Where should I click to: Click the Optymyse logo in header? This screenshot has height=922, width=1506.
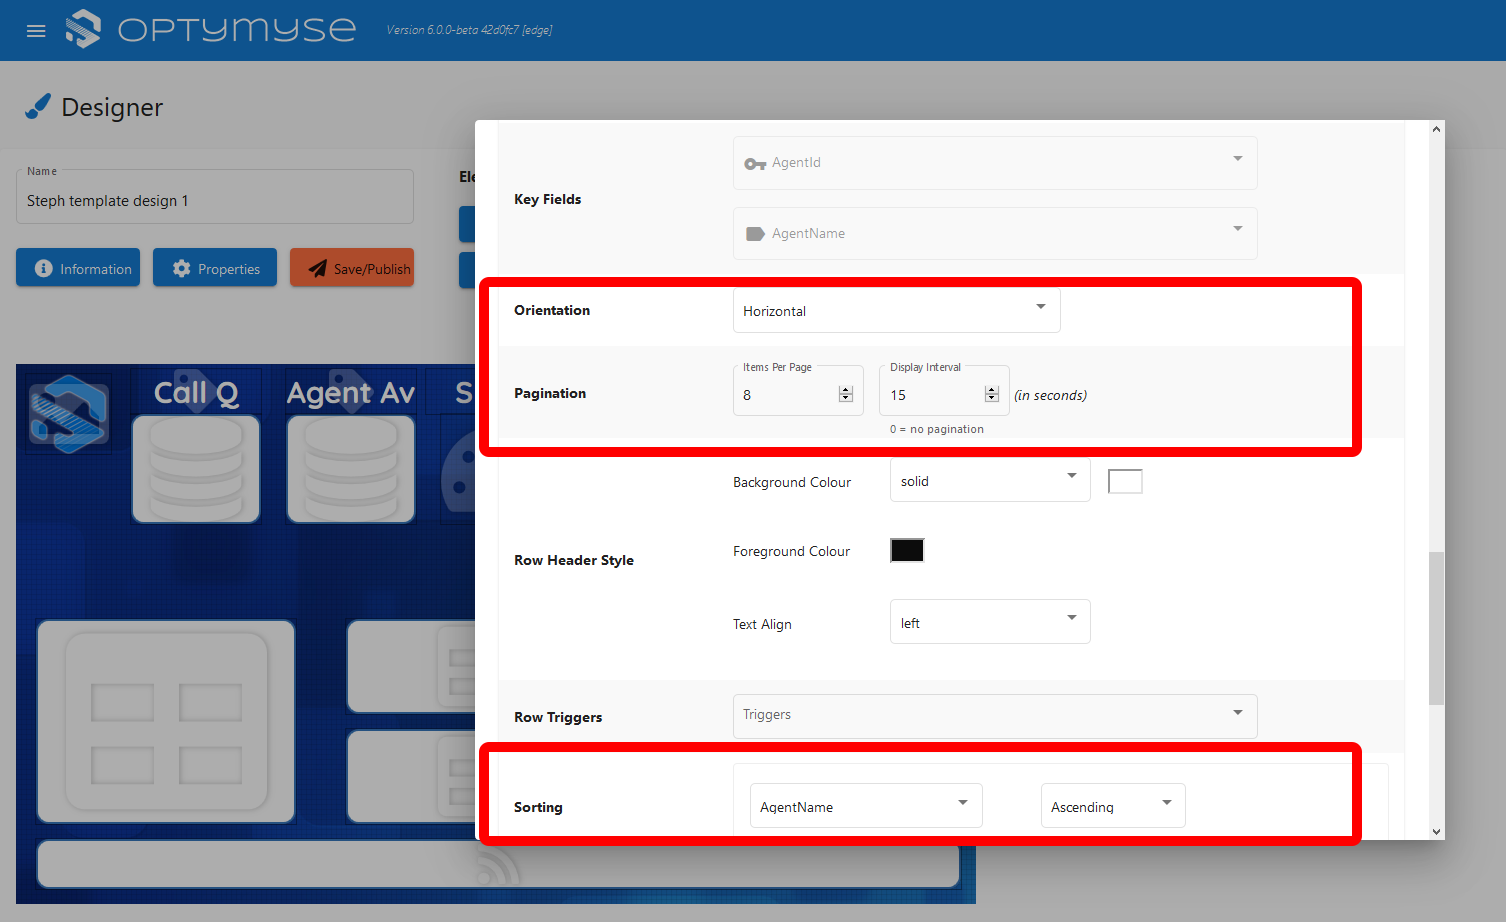211,29
